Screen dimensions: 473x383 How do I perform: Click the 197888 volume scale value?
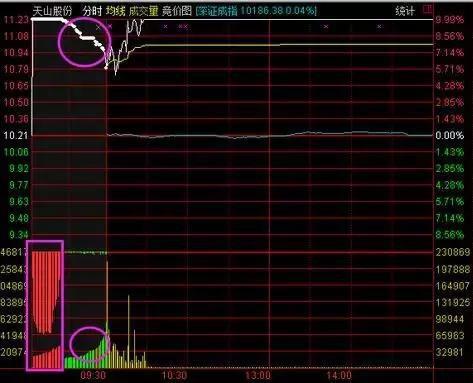tap(453, 269)
